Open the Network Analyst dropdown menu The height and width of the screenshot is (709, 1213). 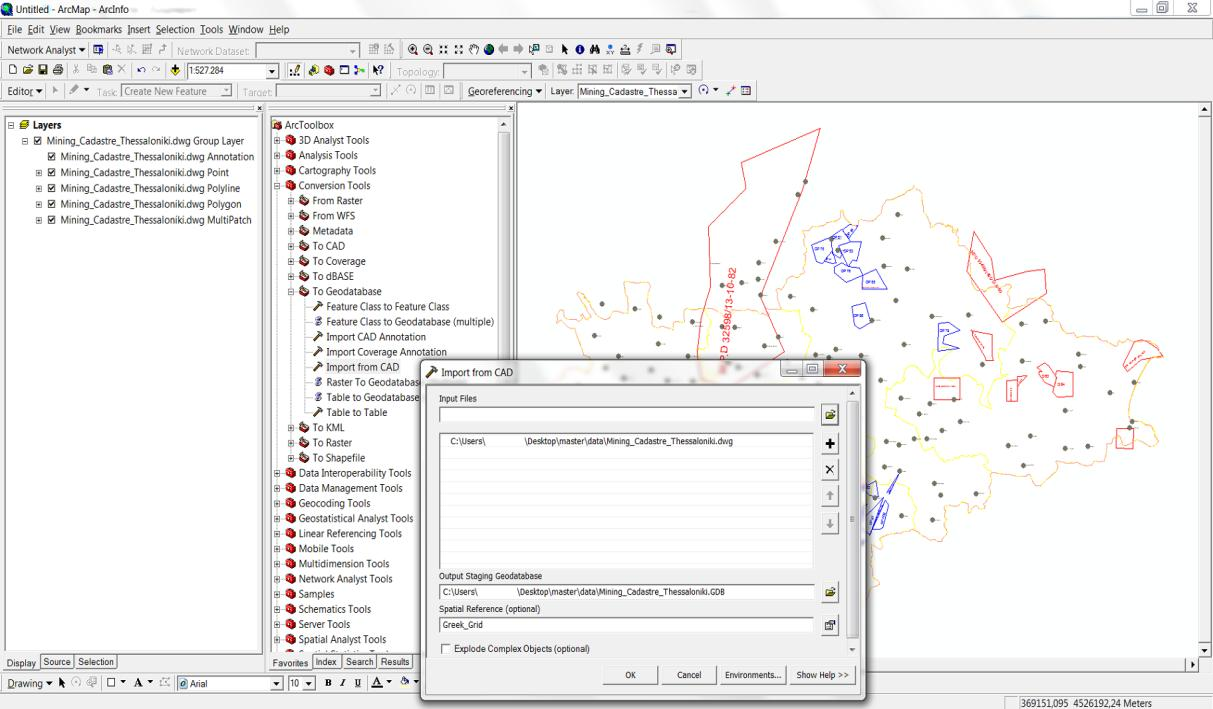(46, 50)
